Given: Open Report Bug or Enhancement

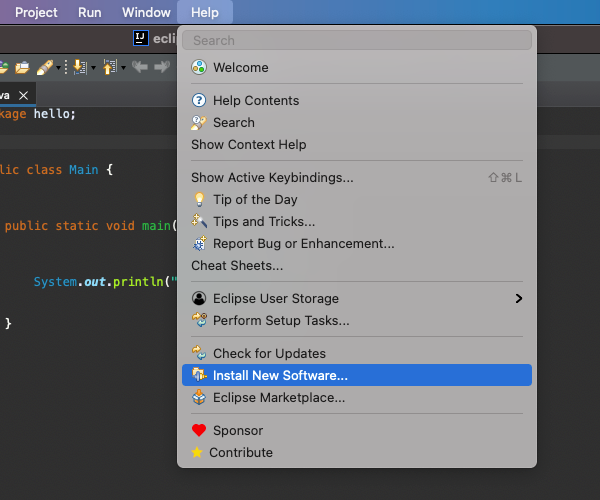Looking at the screenshot, I should coord(303,244).
